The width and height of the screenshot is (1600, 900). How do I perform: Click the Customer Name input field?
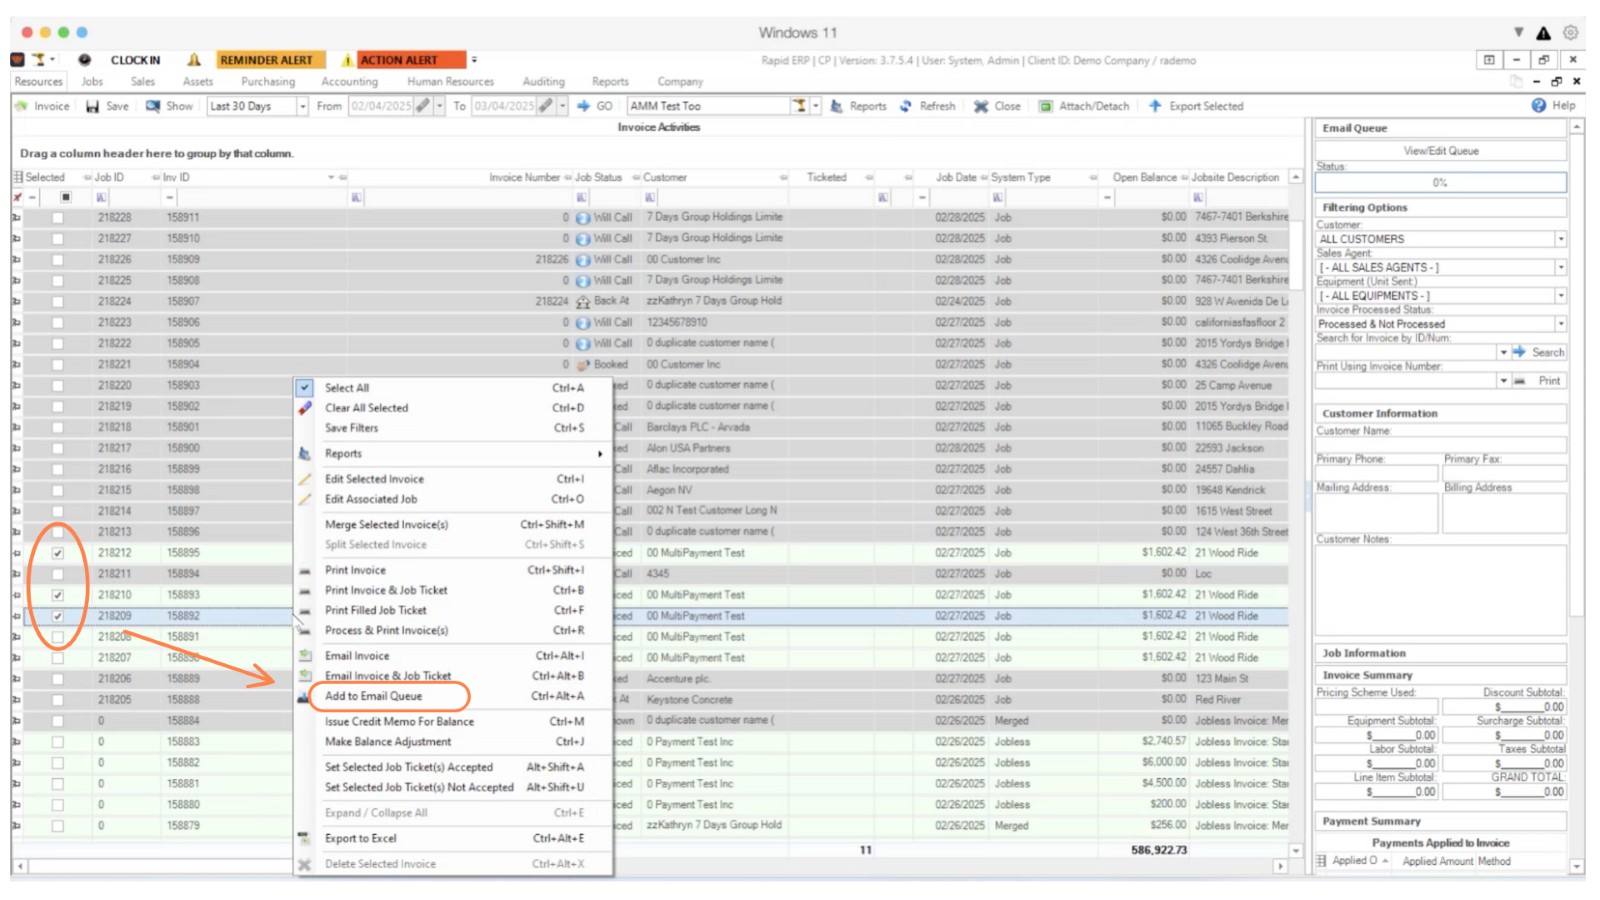[1440, 445]
